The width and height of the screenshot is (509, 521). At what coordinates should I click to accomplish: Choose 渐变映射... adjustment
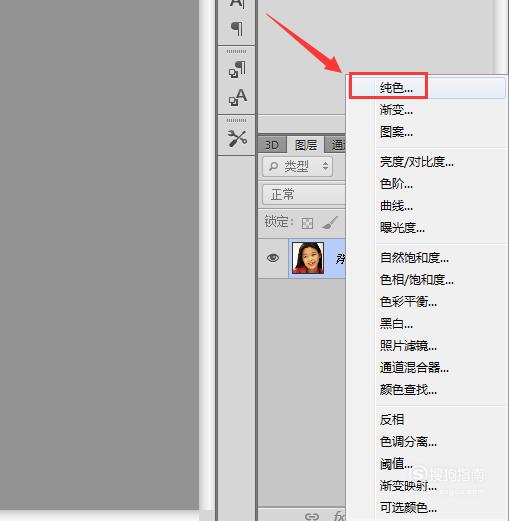pyautogui.click(x=427, y=486)
